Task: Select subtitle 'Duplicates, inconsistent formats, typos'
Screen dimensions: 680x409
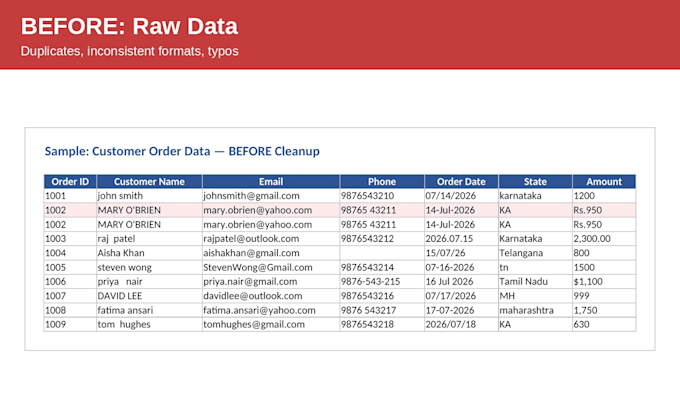Action: coord(130,51)
